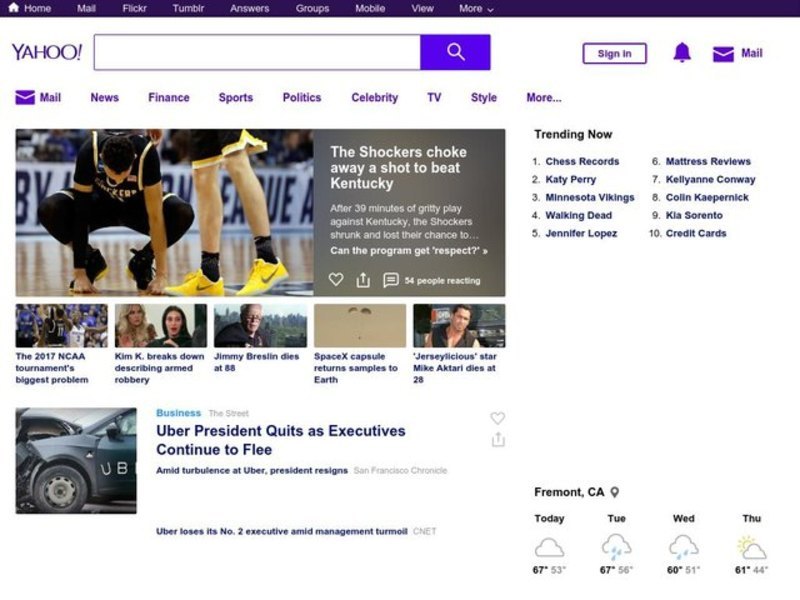
Task: Click the Home icon in top bar
Action: click(13, 8)
